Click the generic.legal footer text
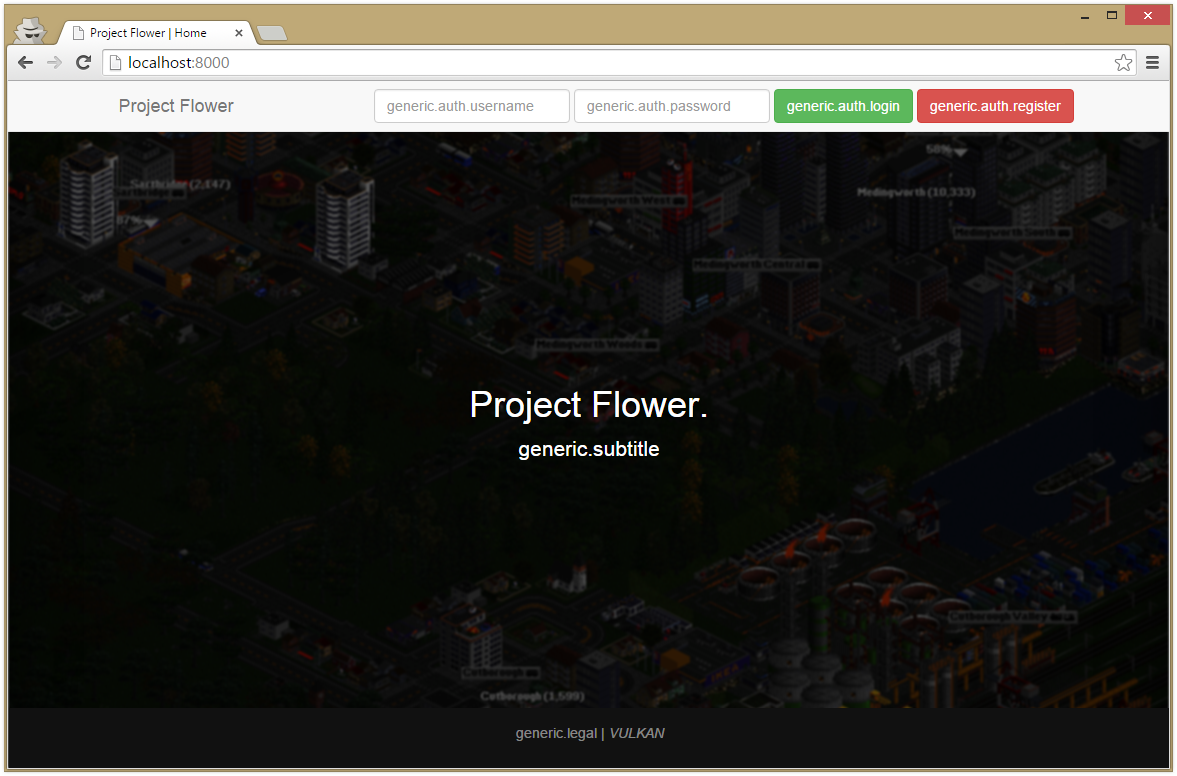 (556, 733)
